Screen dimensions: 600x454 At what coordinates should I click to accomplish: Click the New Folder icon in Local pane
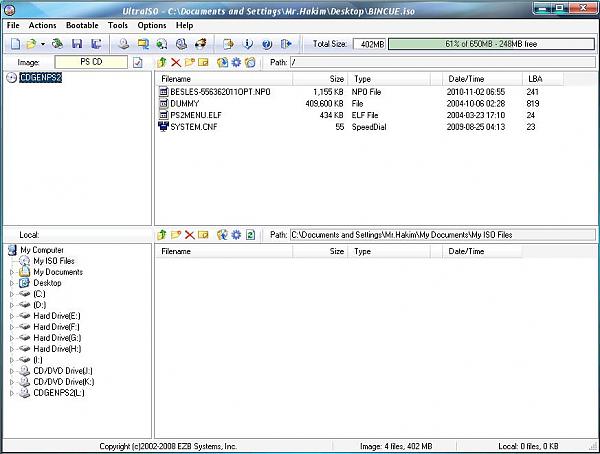176,235
